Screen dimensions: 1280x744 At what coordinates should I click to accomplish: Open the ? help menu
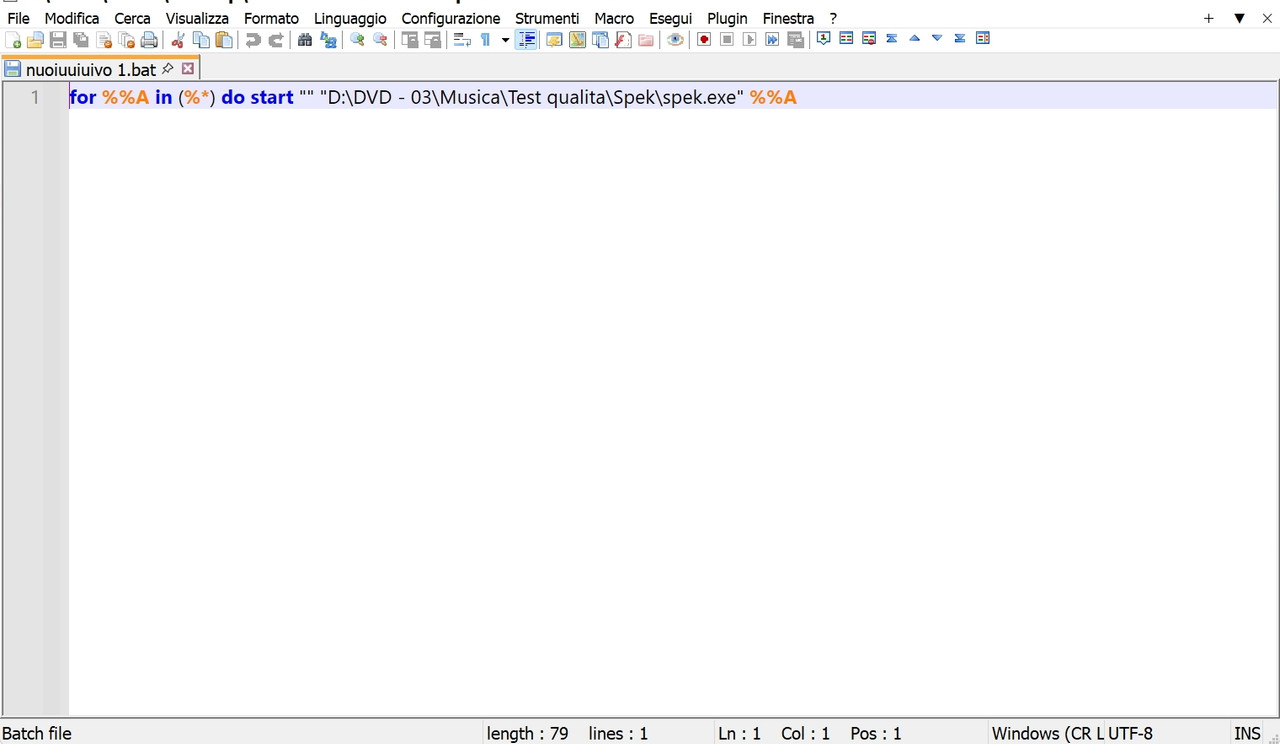pyautogui.click(x=833, y=18)
